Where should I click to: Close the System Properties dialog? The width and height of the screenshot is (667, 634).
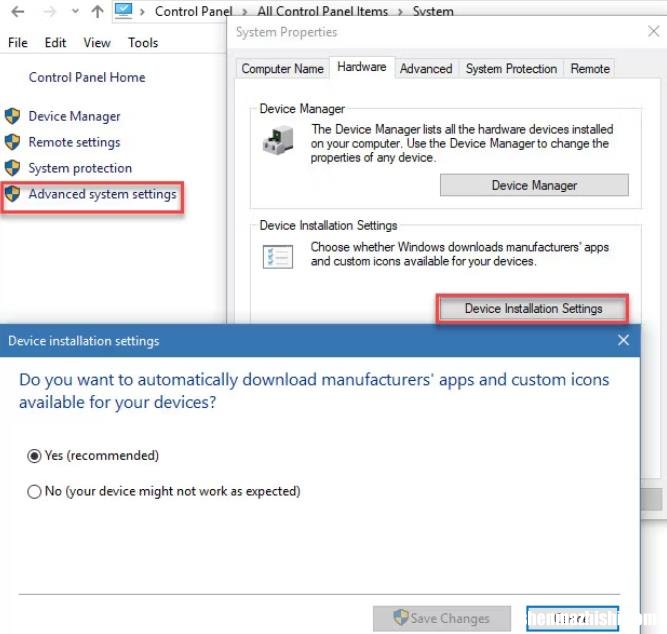[x=653, y=31]
